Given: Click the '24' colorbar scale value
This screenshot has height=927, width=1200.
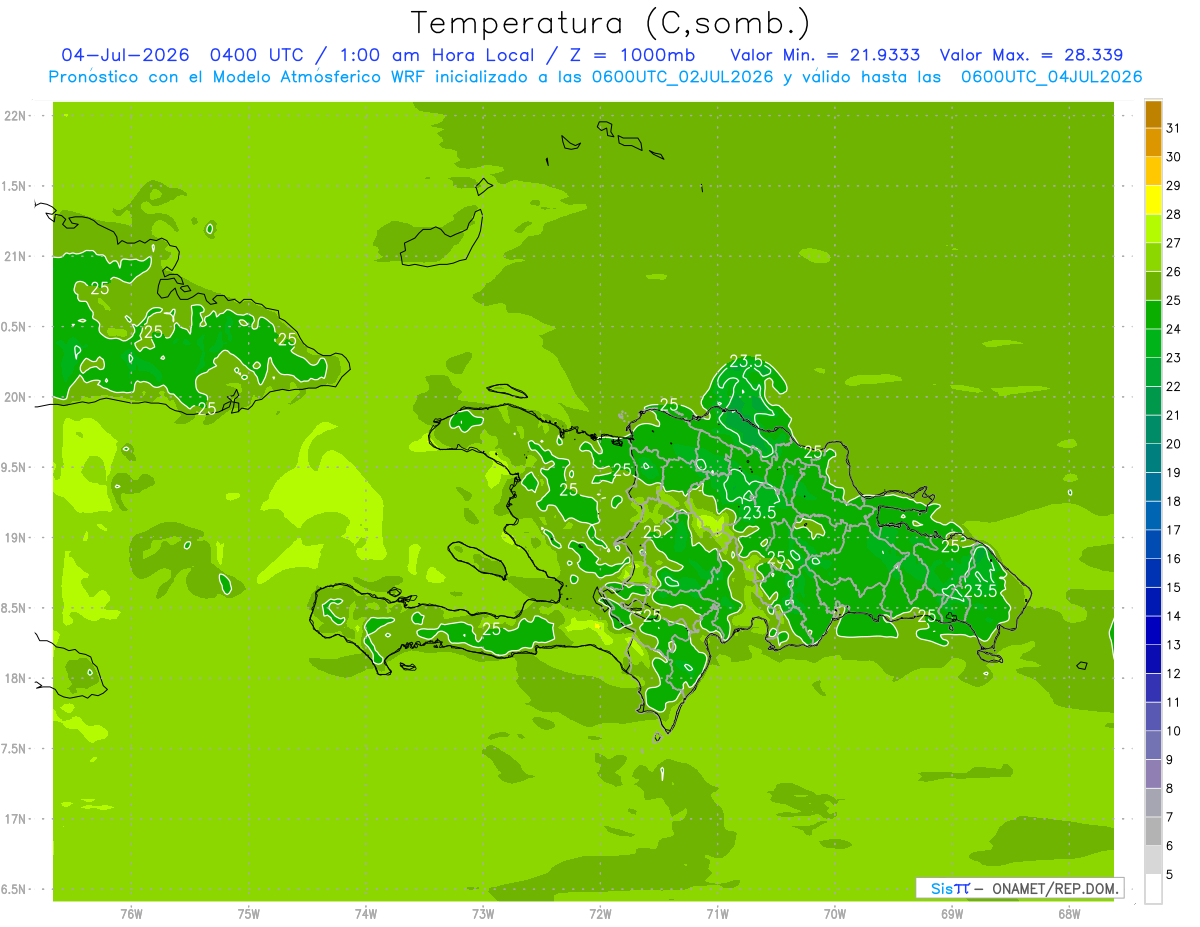Looking at the screenshot, I should [x=1174, y=329].
